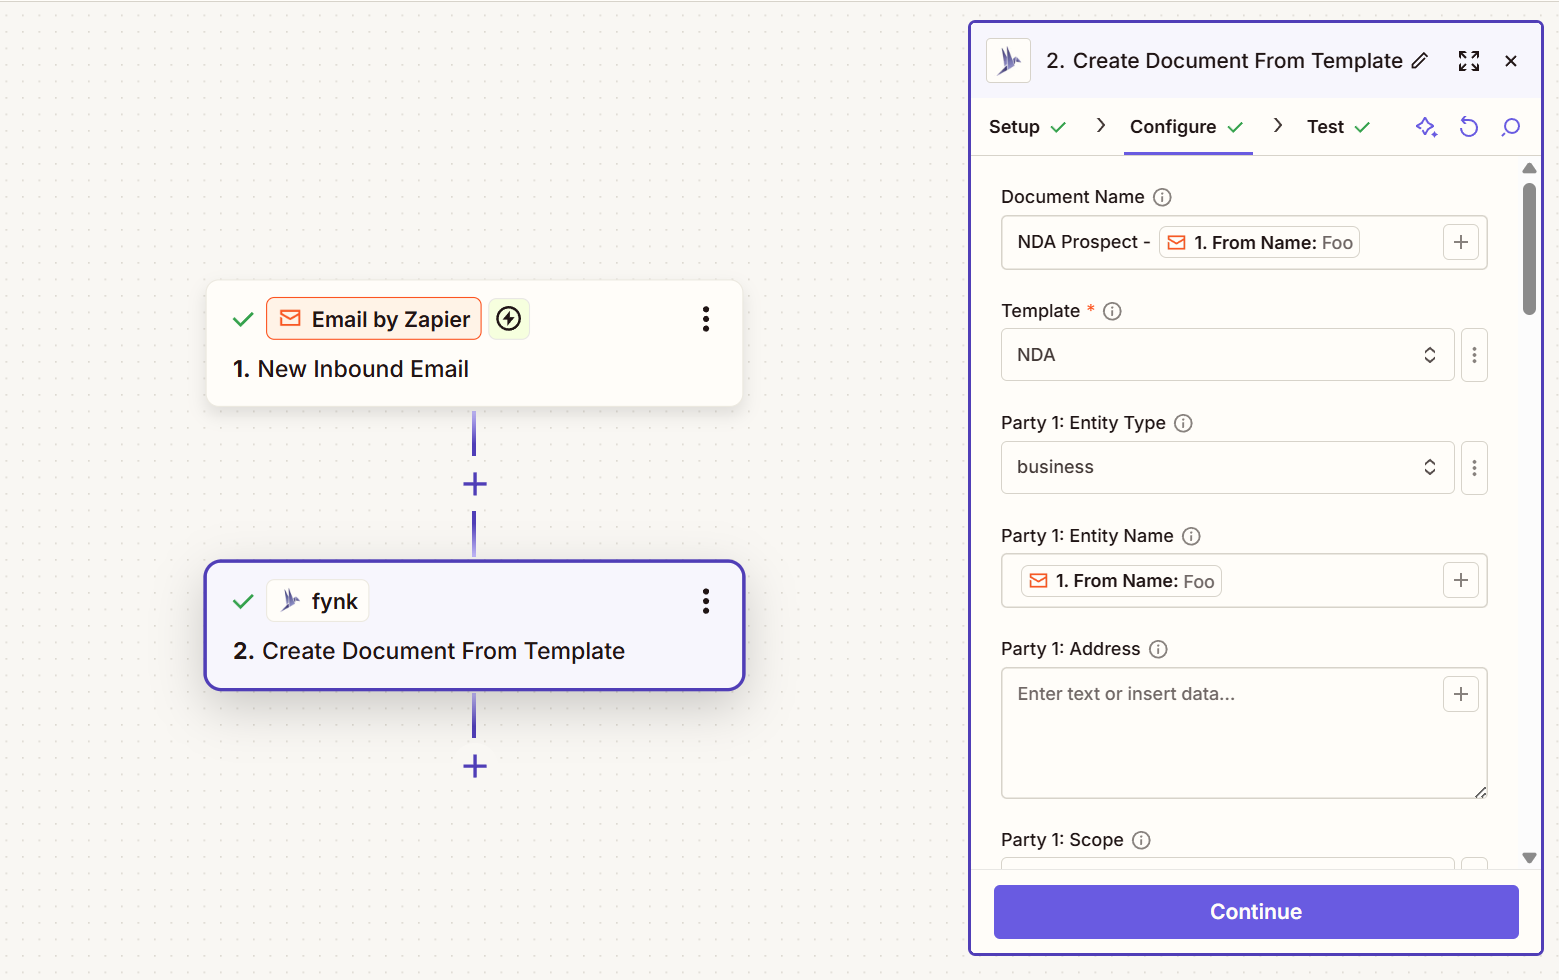The width and height of the screenshot is (1559, 980).
Task: Expand panel to fullscreen with arrows icon
Action: 1468,61
